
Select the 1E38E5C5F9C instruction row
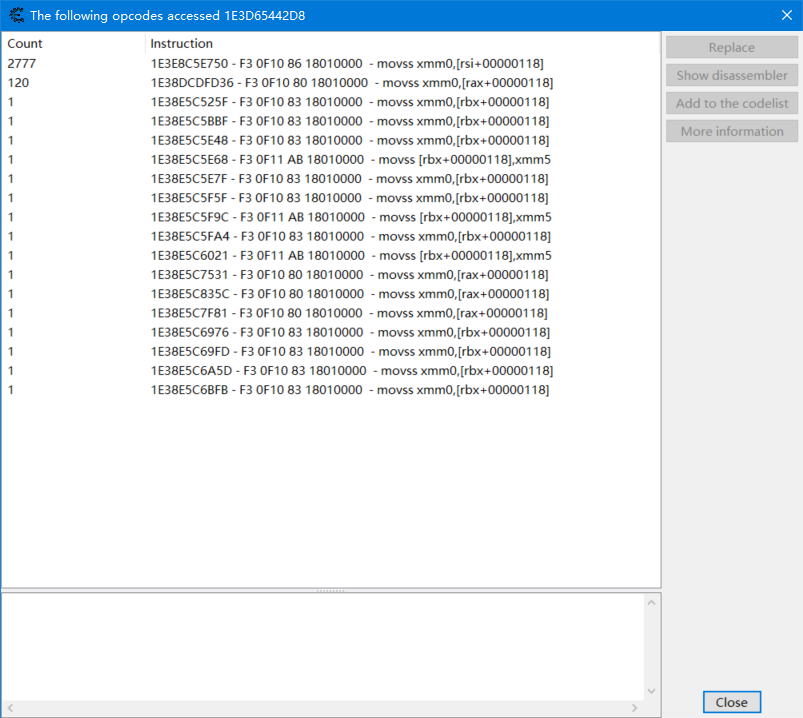pyautogui.click(x=350, y=217)
